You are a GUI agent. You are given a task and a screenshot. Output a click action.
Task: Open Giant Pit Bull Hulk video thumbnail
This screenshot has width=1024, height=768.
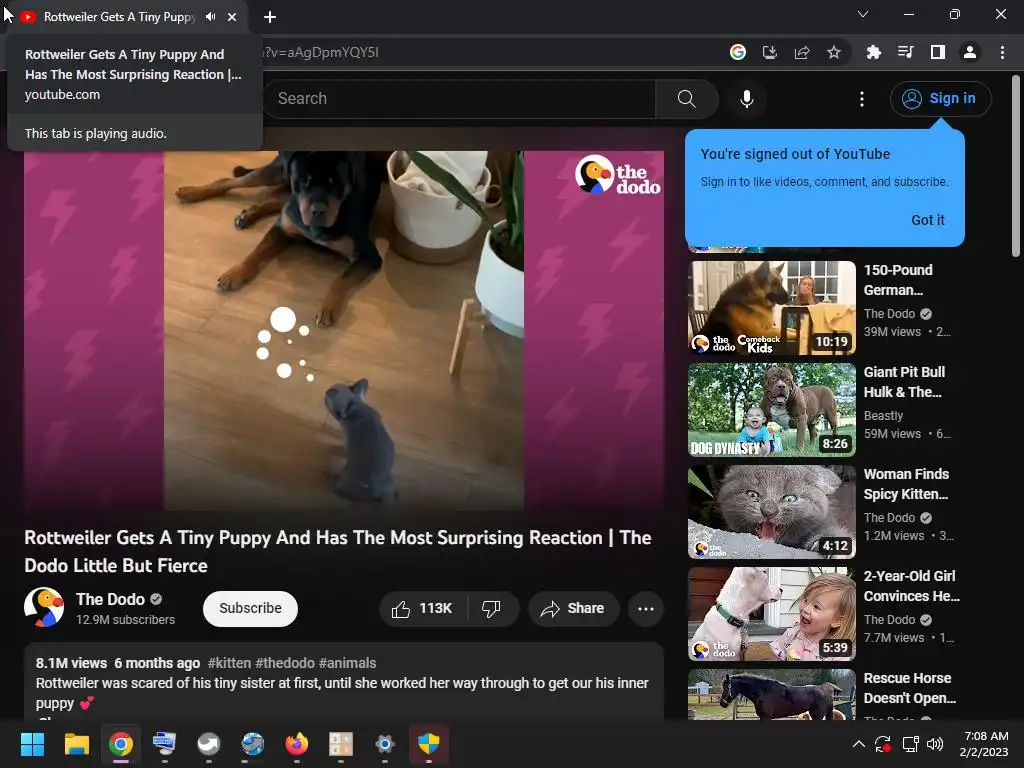pos(771,409)
